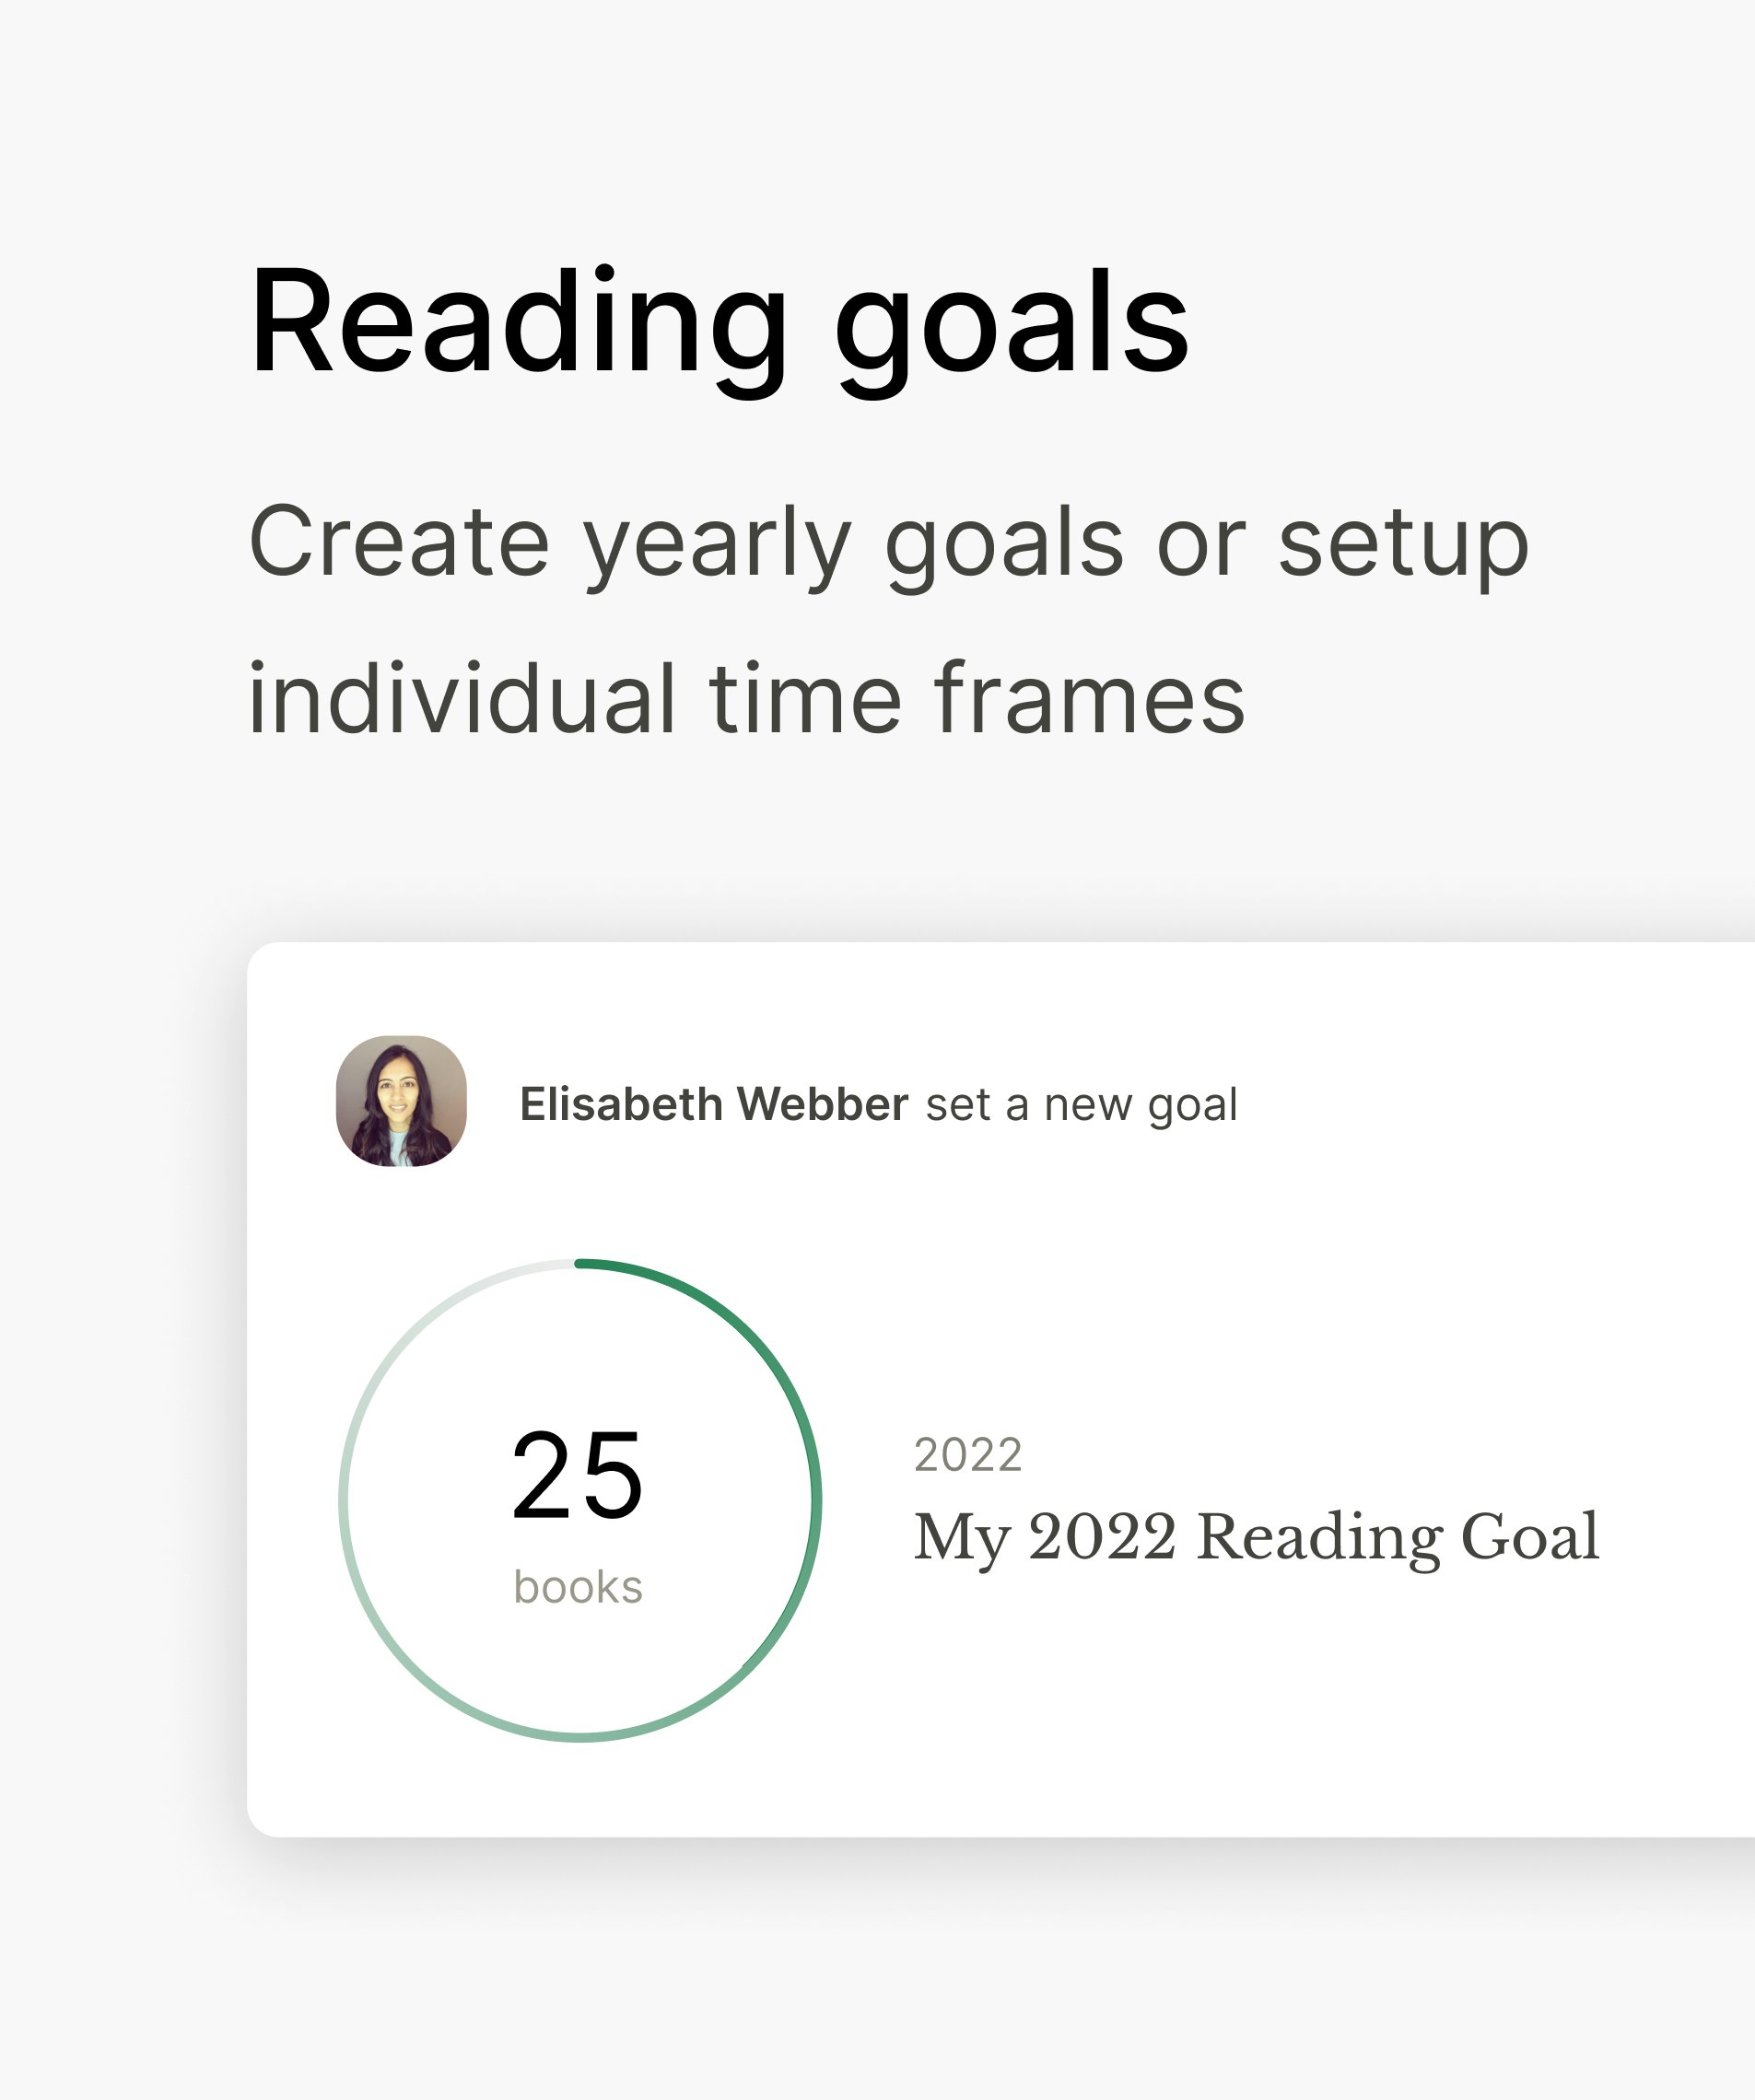Click the subtitle word "goals" after "yearly"
This screenshot has height=2100, width=1755.
coord(1004,543)
